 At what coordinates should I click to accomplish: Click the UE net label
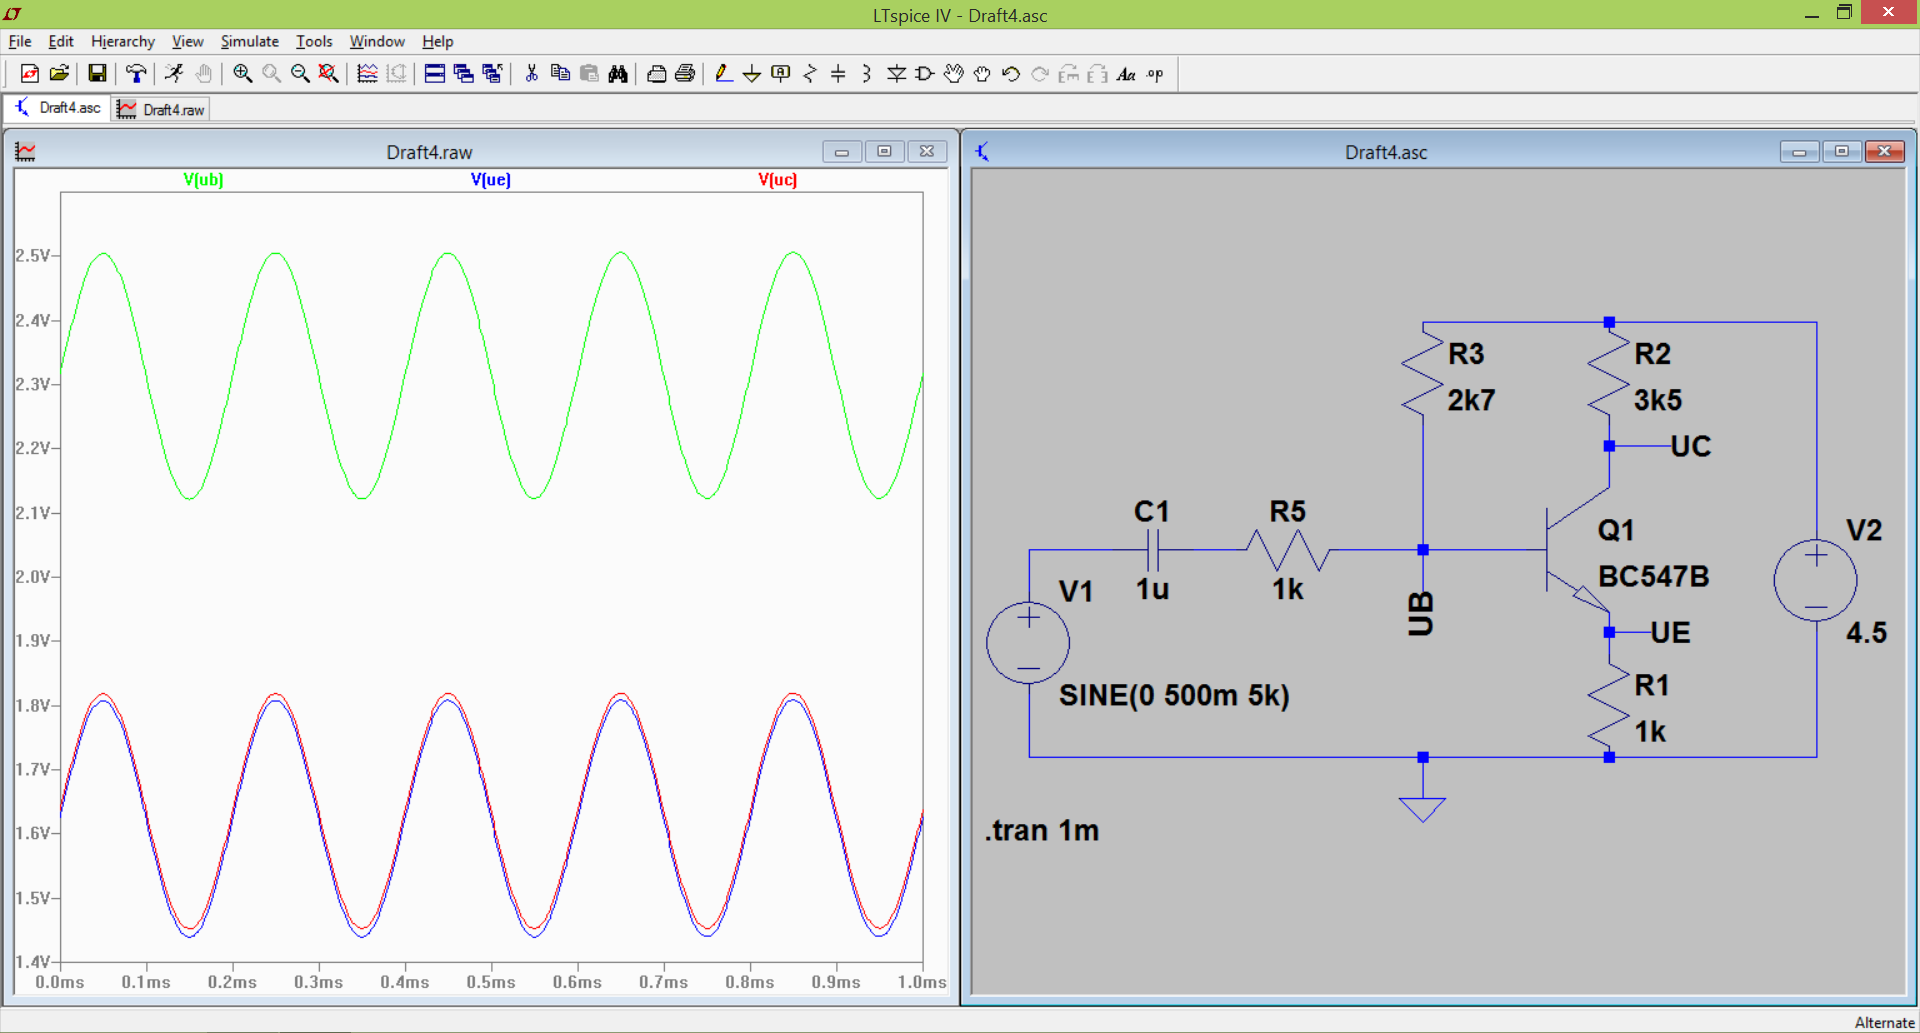tap(1670, 632)
